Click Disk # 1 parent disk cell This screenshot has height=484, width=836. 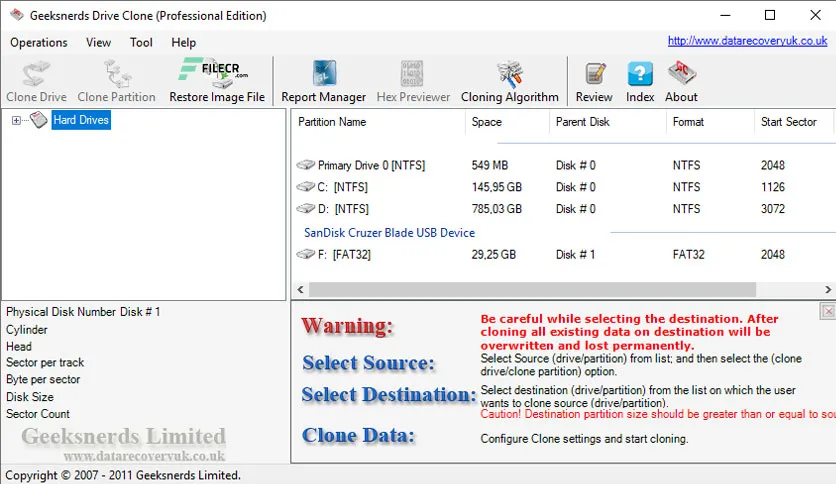tap(575, 255)
